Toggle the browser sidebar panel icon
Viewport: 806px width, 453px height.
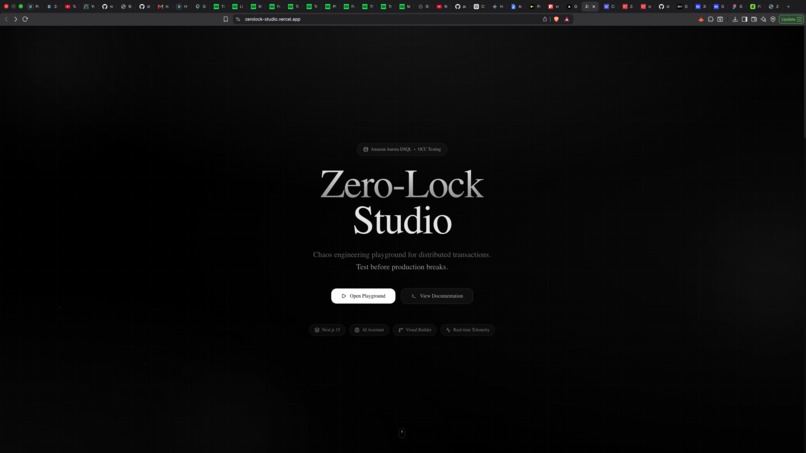pos(744,19)
